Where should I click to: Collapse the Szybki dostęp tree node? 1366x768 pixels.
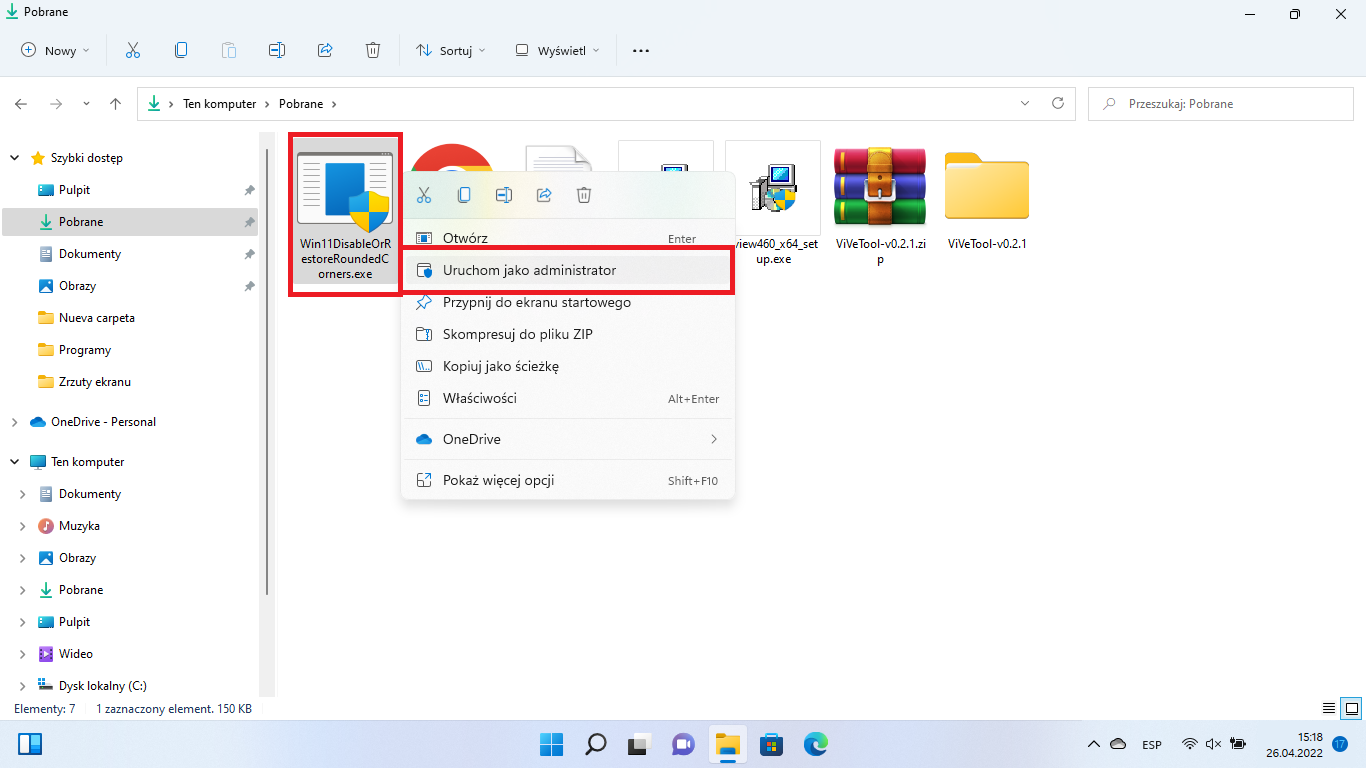click(x=14, y=158)
